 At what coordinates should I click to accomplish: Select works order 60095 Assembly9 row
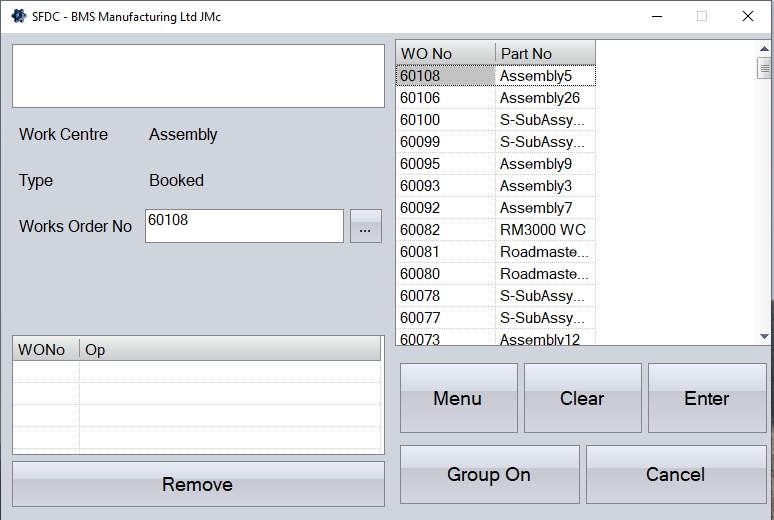coord(495,164)
